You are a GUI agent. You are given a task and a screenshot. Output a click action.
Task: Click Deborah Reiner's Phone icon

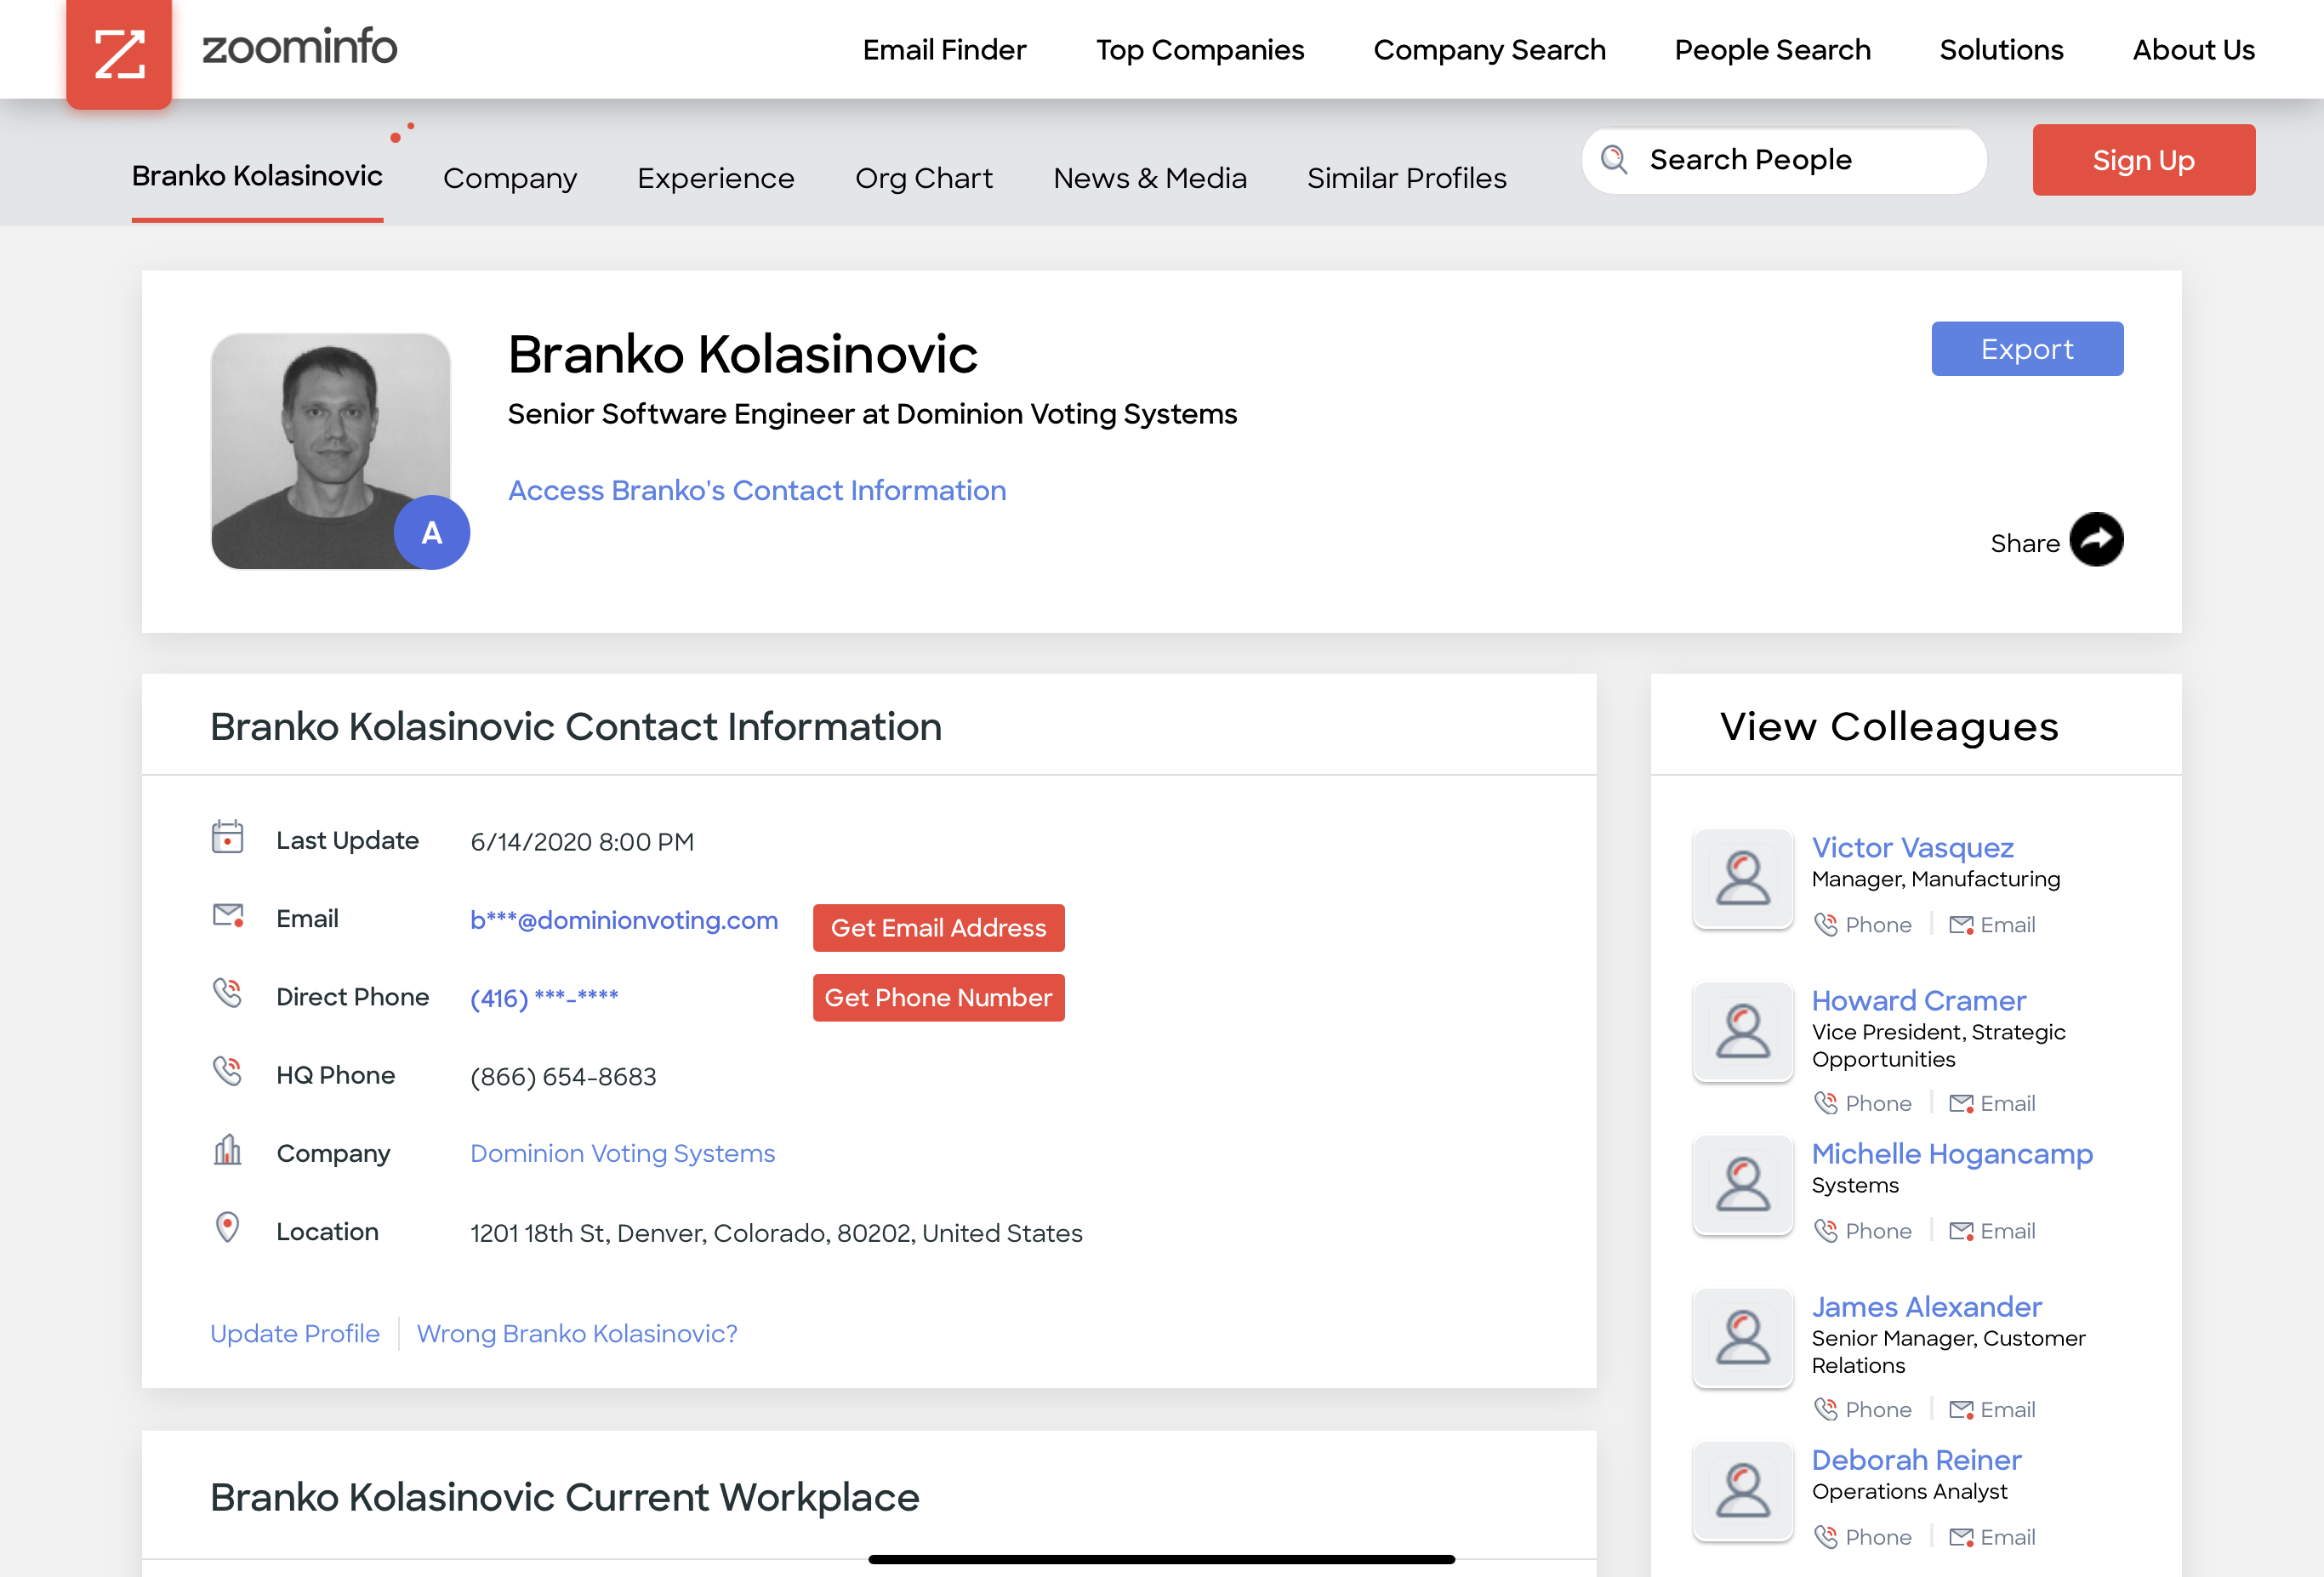pyautogui.click(x=1826, y=1537)
